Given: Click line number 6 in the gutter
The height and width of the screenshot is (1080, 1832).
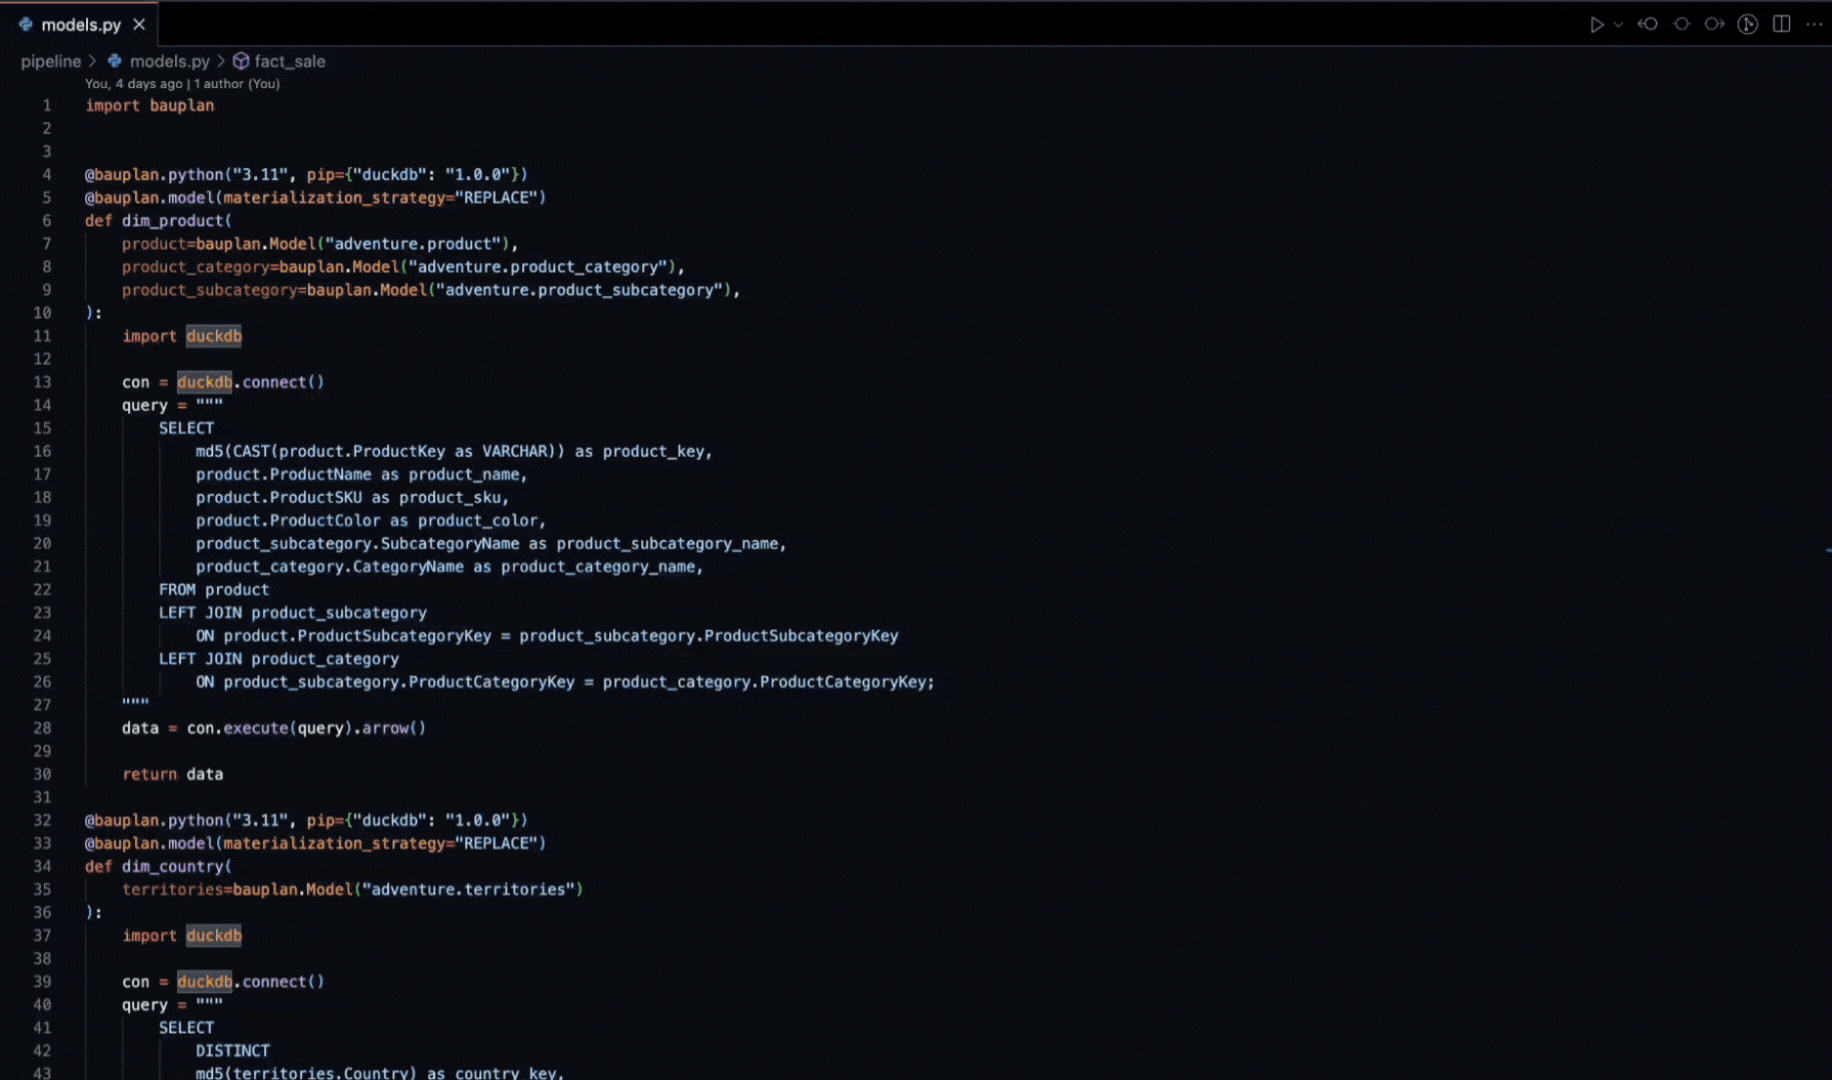Looking at the screenshot, I should (46, 220).
